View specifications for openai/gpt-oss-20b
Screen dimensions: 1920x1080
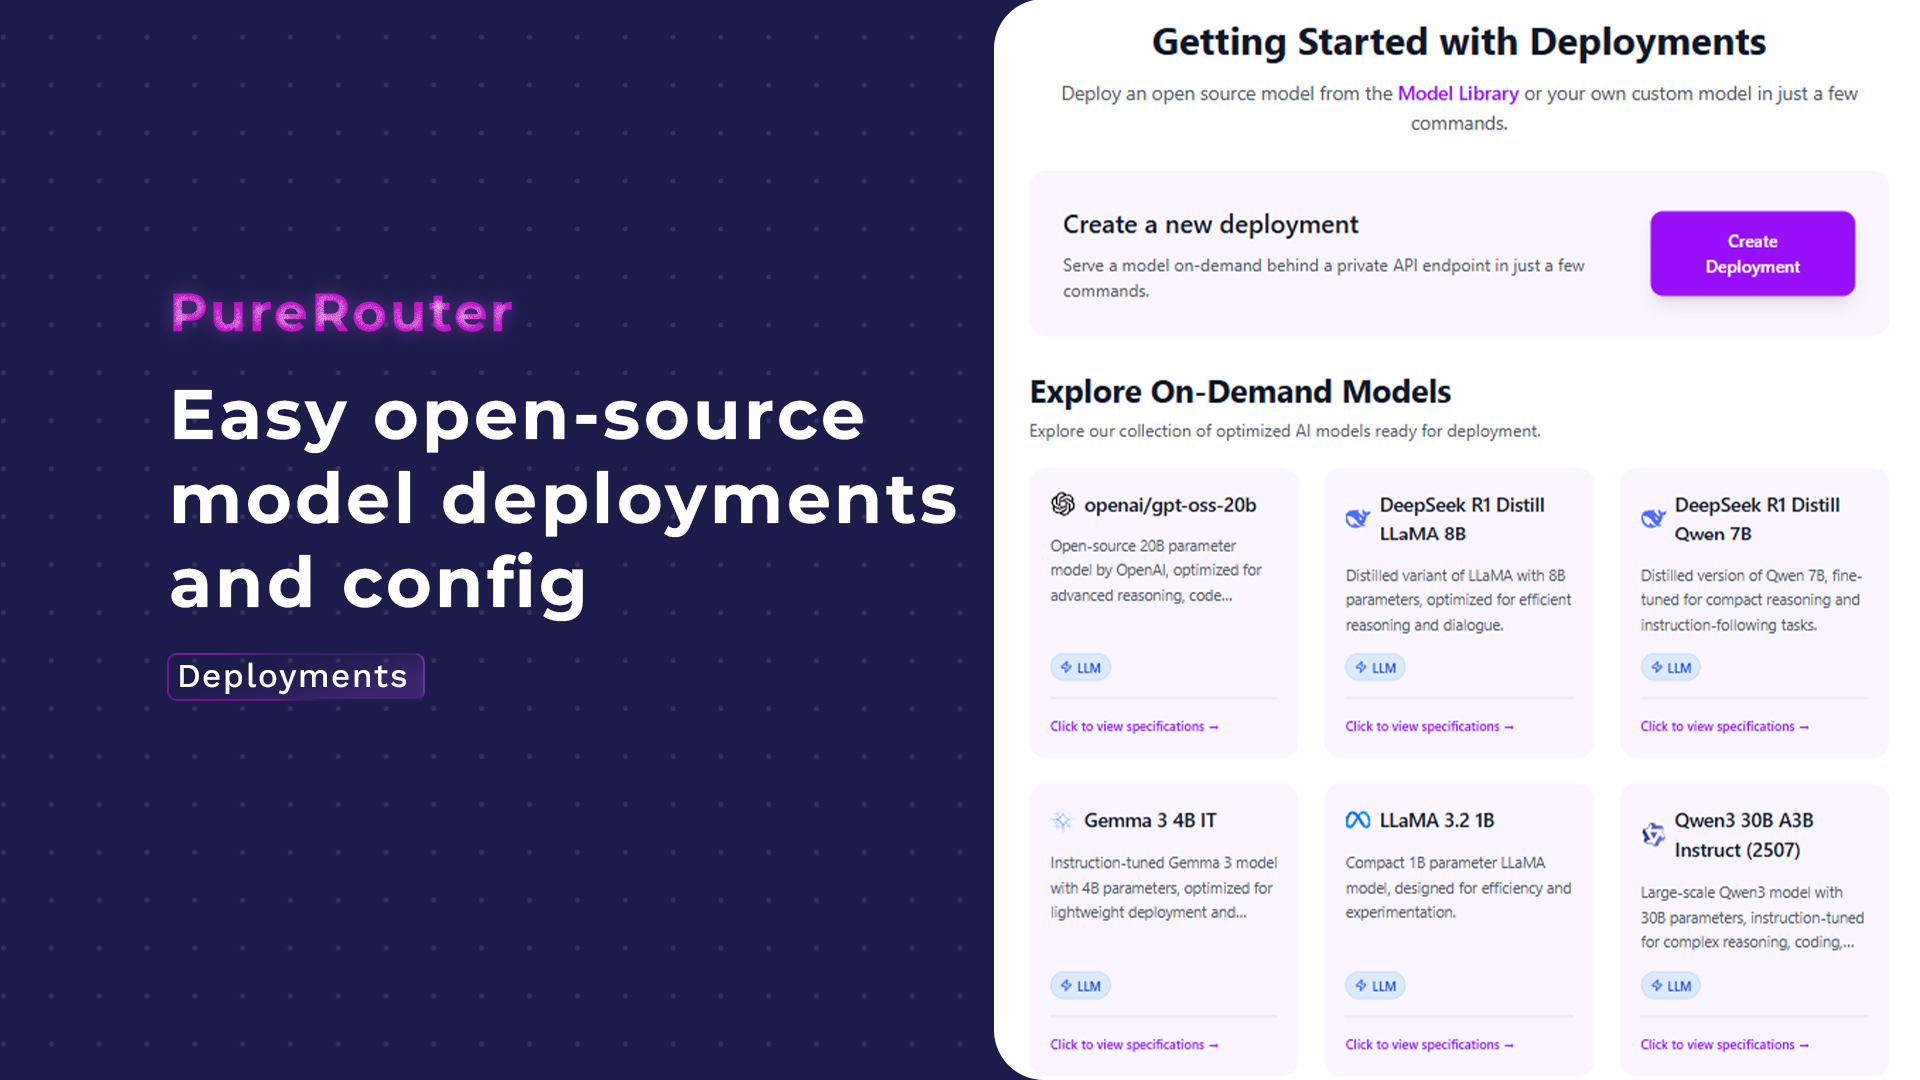(1133, 727)
